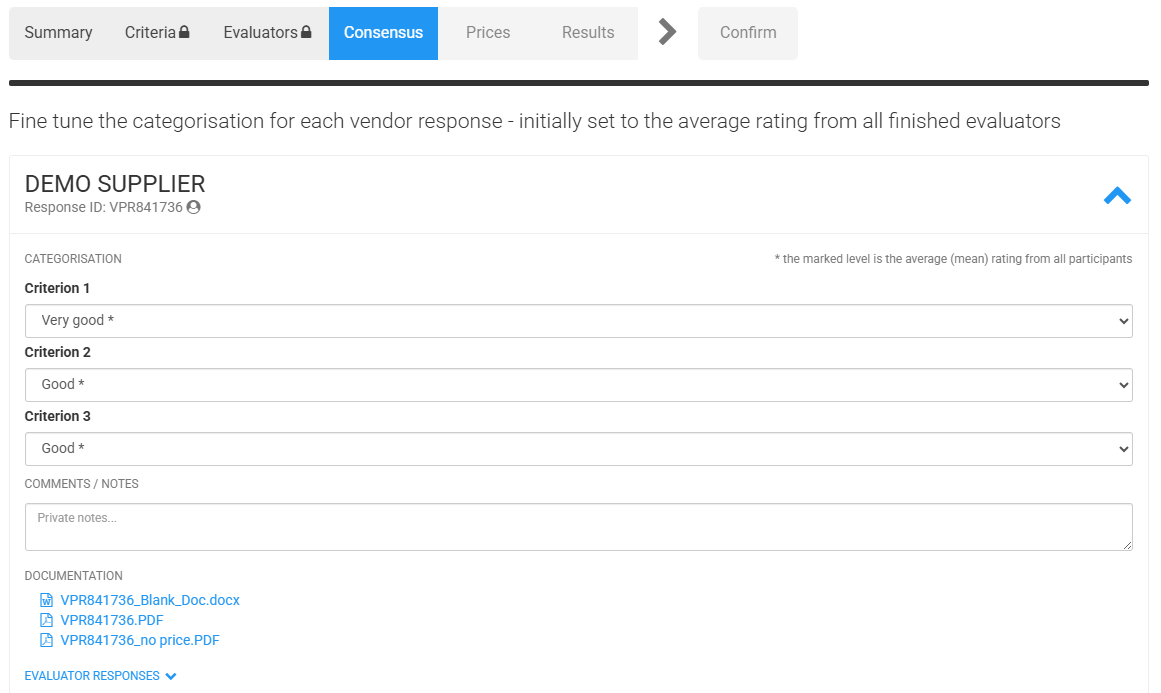Switch to the Prices tab
This screenshot has height=693, width=1161.
point(488,33)
